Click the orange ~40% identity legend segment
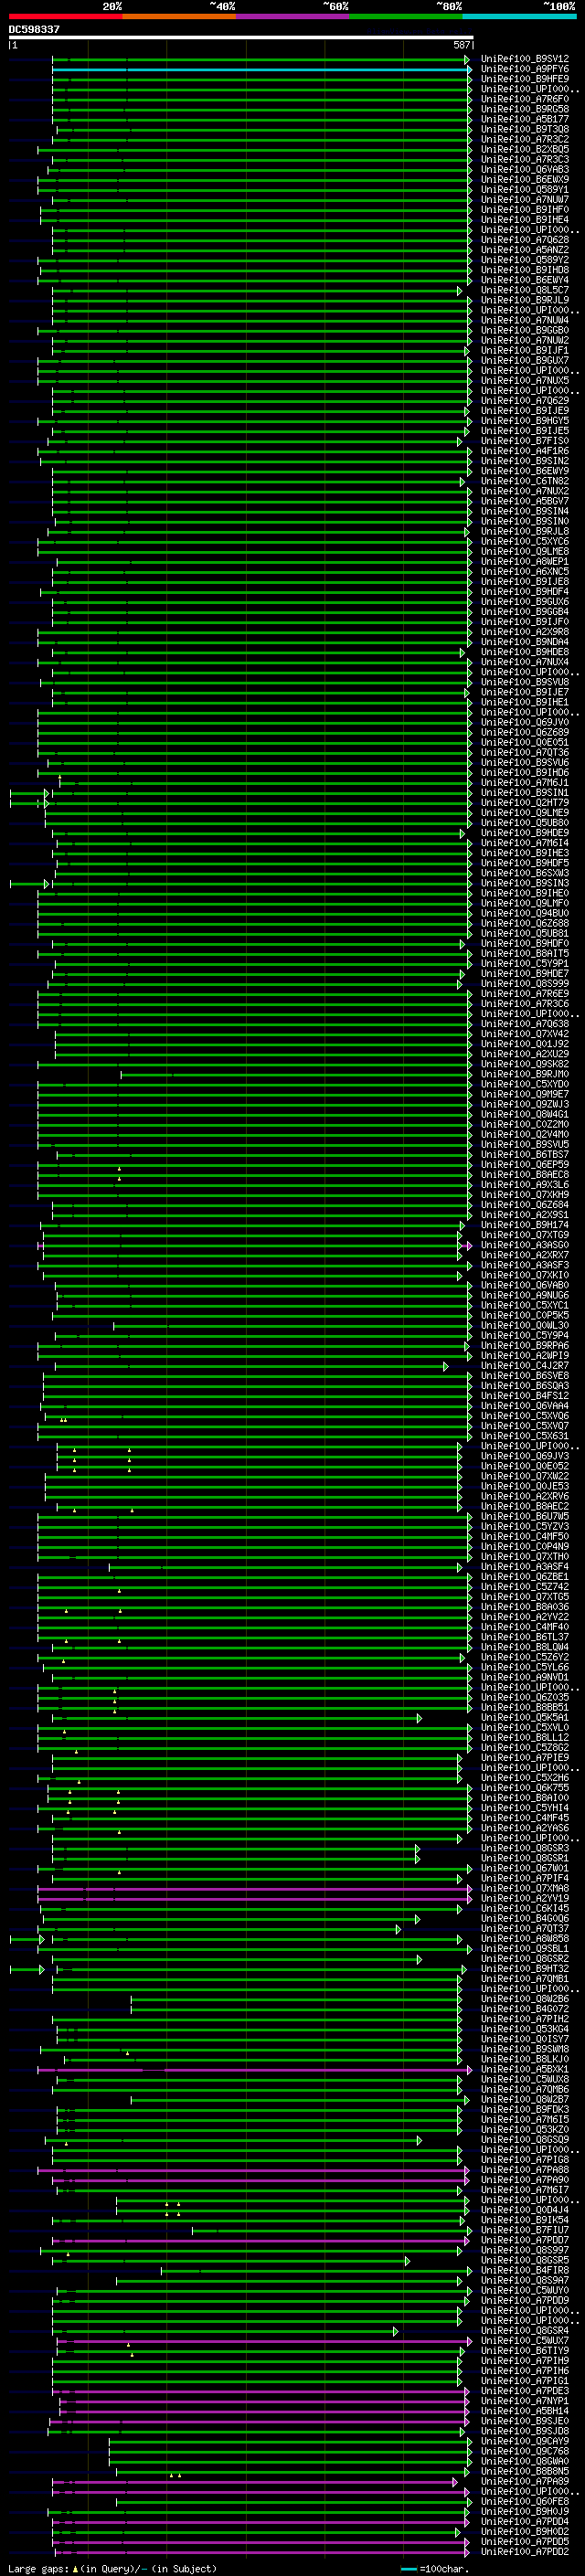The width and height of the screenshot is (585, 2576). pos(179,16)
